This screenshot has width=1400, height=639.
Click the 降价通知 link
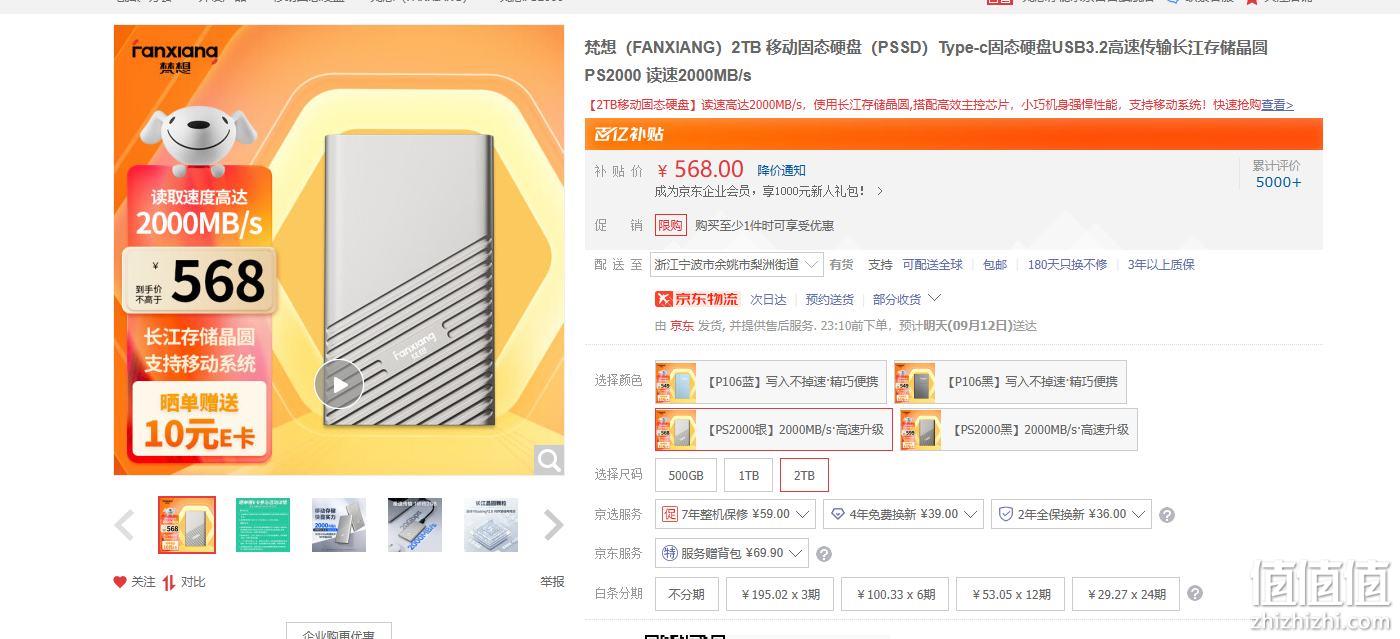click(x=781, y=171)
